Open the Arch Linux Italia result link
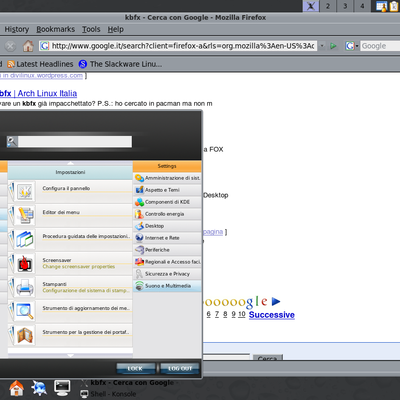400x400 pixels. [38, 93]
